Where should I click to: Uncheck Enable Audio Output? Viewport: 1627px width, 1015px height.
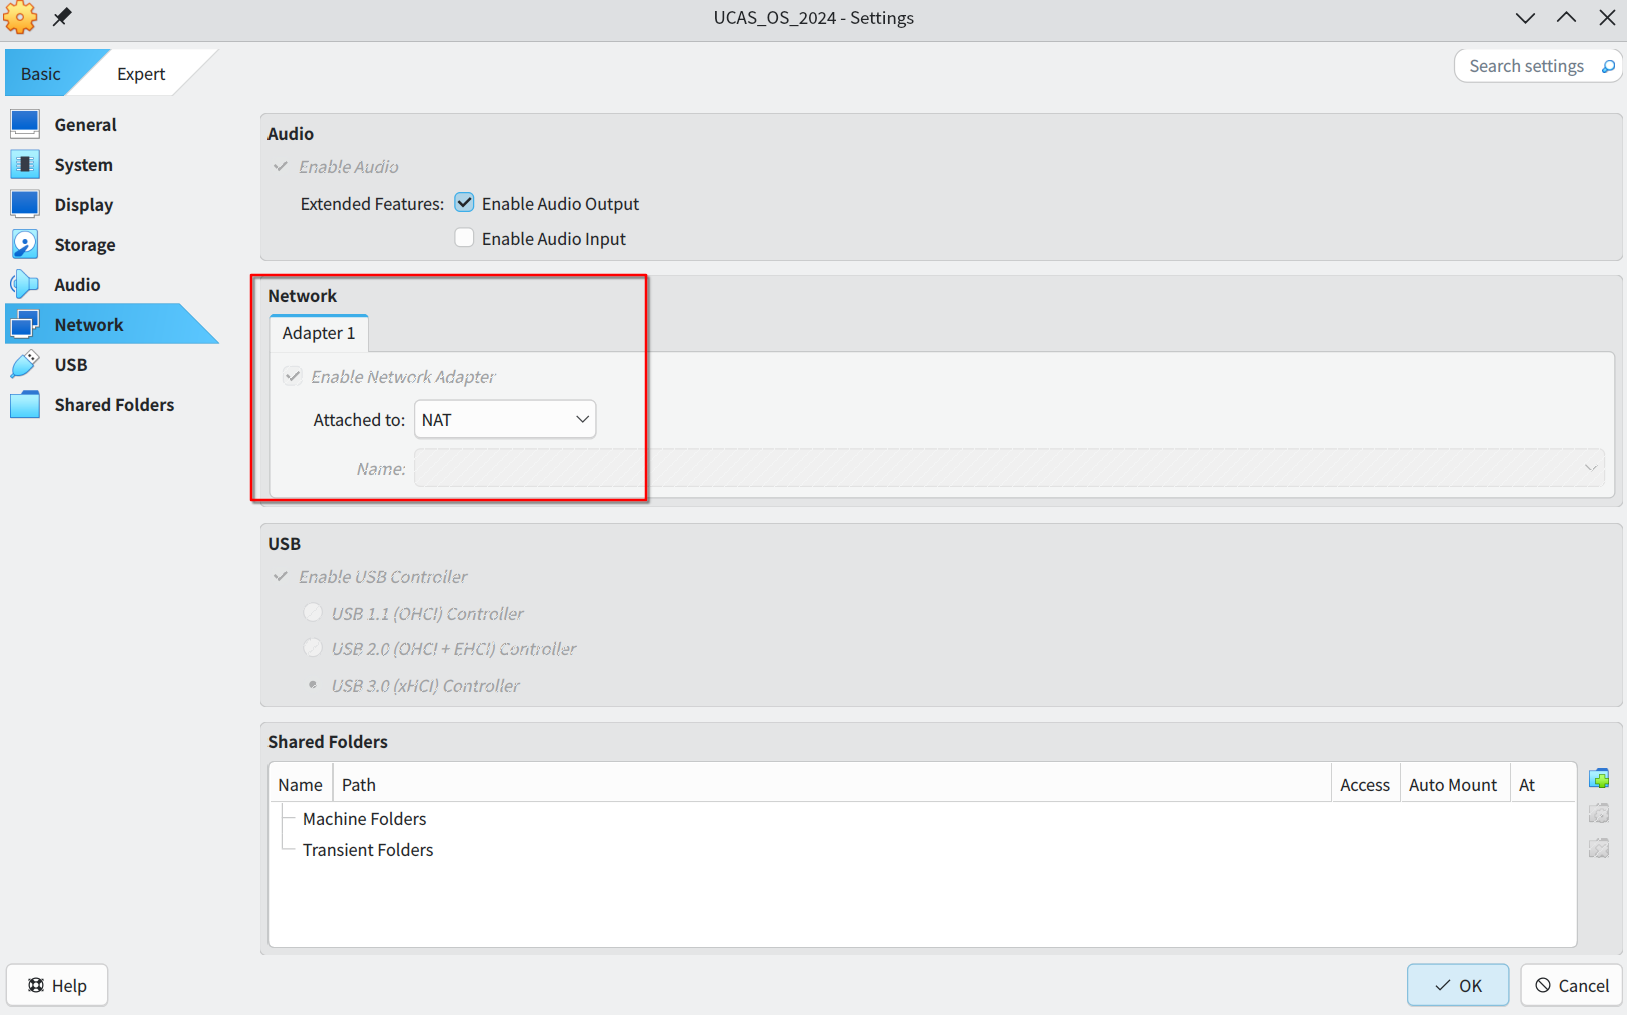pyautogui.click(x=464, y=203)
